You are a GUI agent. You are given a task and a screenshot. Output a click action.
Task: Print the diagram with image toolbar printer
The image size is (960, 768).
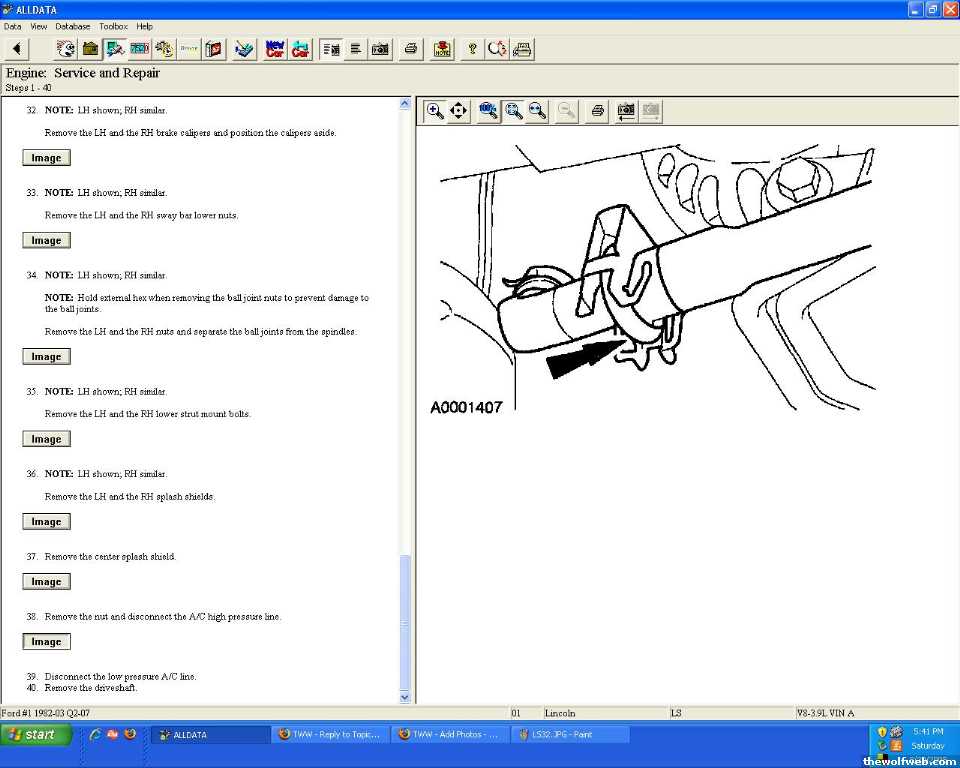click(597, 111)
